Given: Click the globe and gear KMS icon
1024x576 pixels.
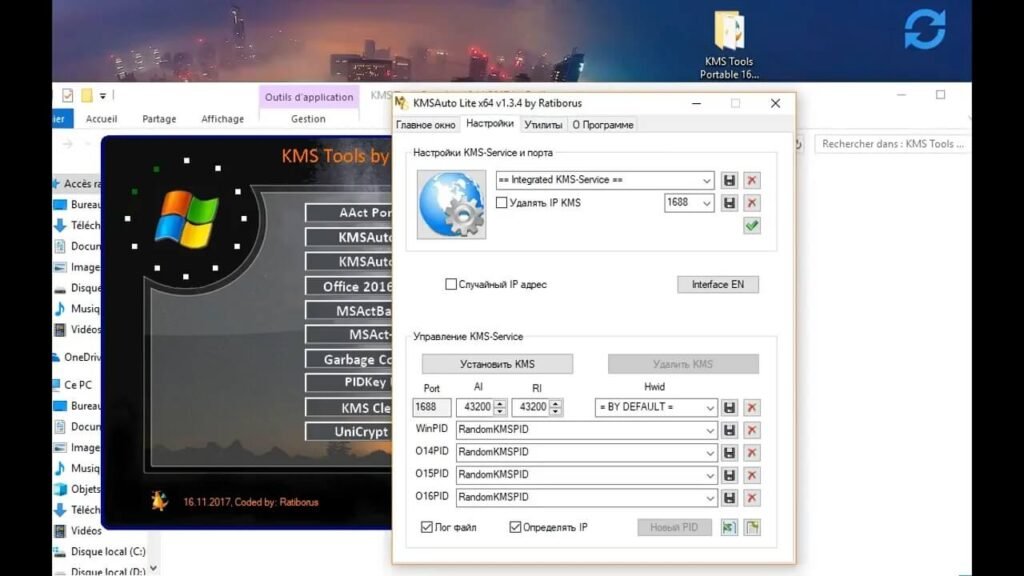Looking at the screenshot, I should (x=451, y=204).
